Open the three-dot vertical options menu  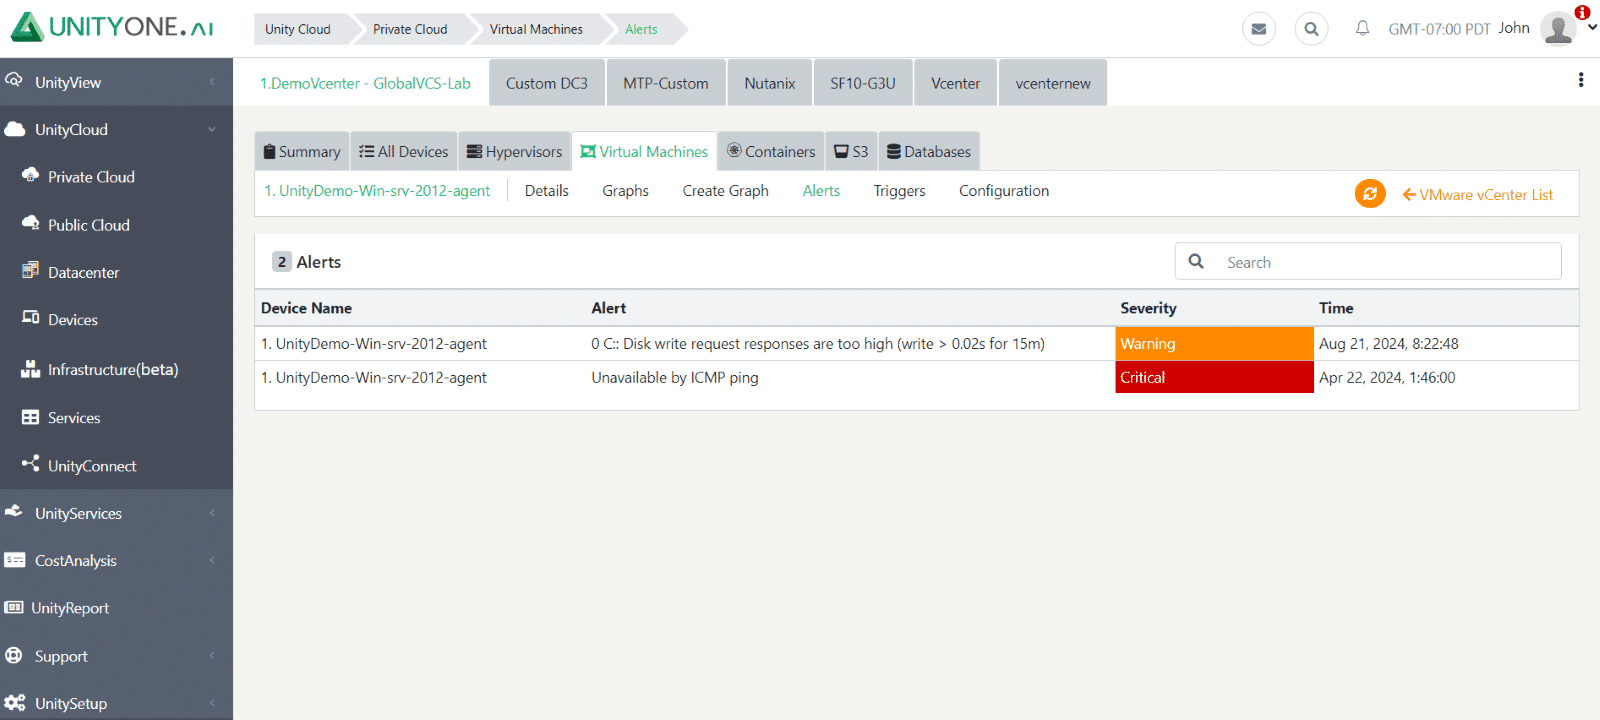pyautogui.click(x=1581, y=80)
